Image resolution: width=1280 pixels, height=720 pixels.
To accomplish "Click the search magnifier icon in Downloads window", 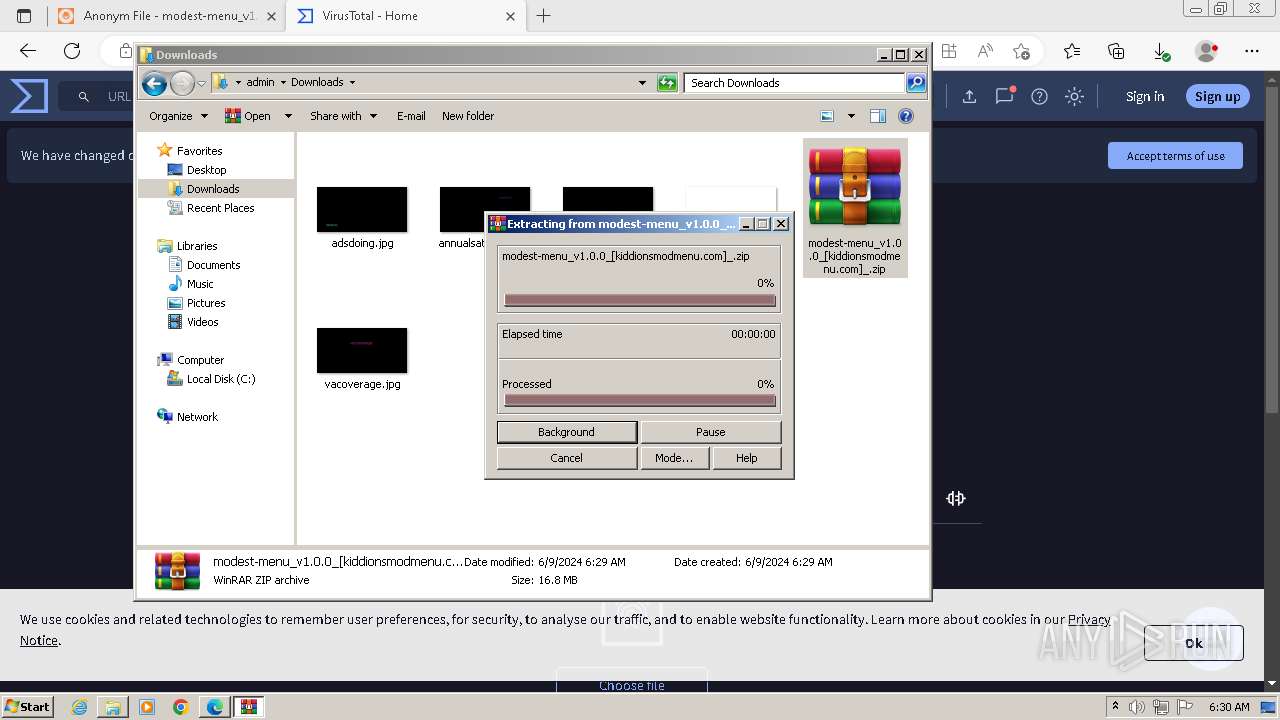I will 916,83.
